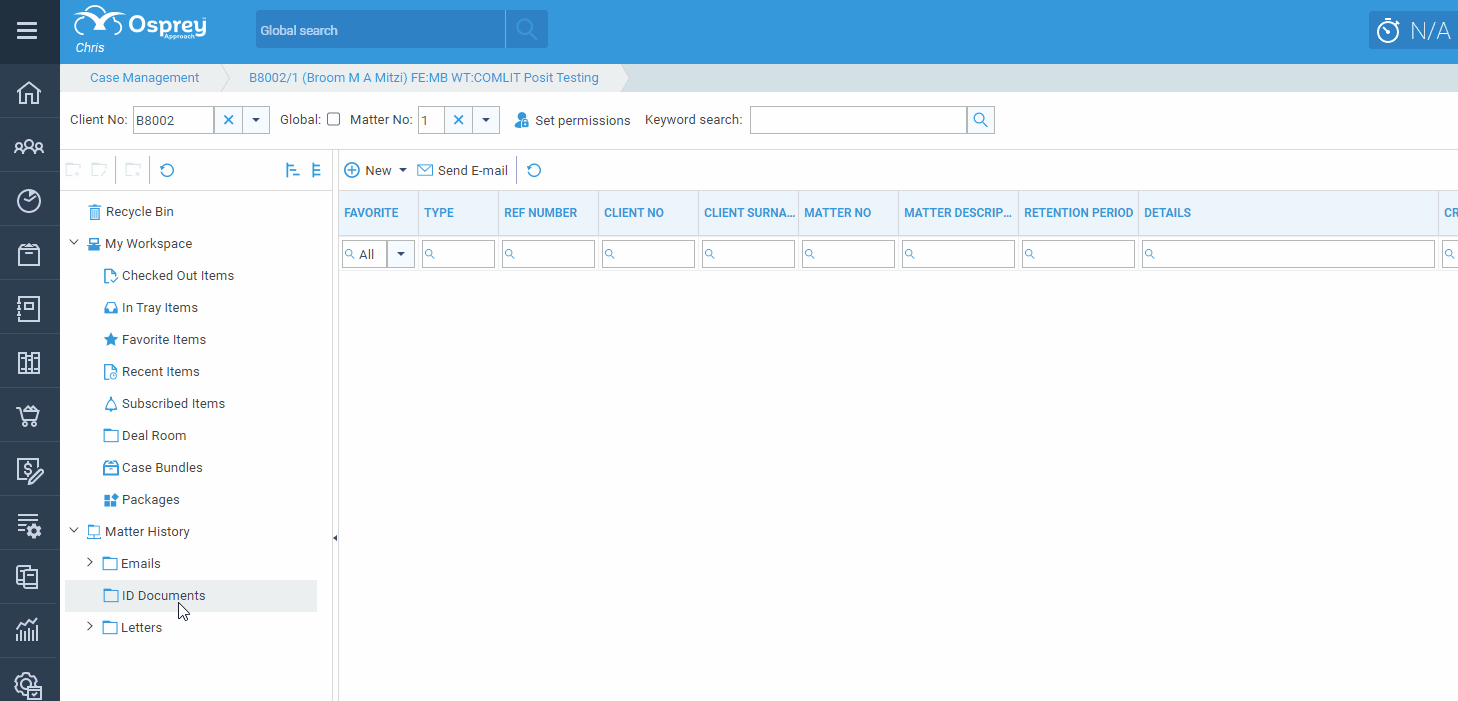Select the B8002/1 matter breadcrumb
The height and width of the screenshot is (701, 1458).
(424, 78)
